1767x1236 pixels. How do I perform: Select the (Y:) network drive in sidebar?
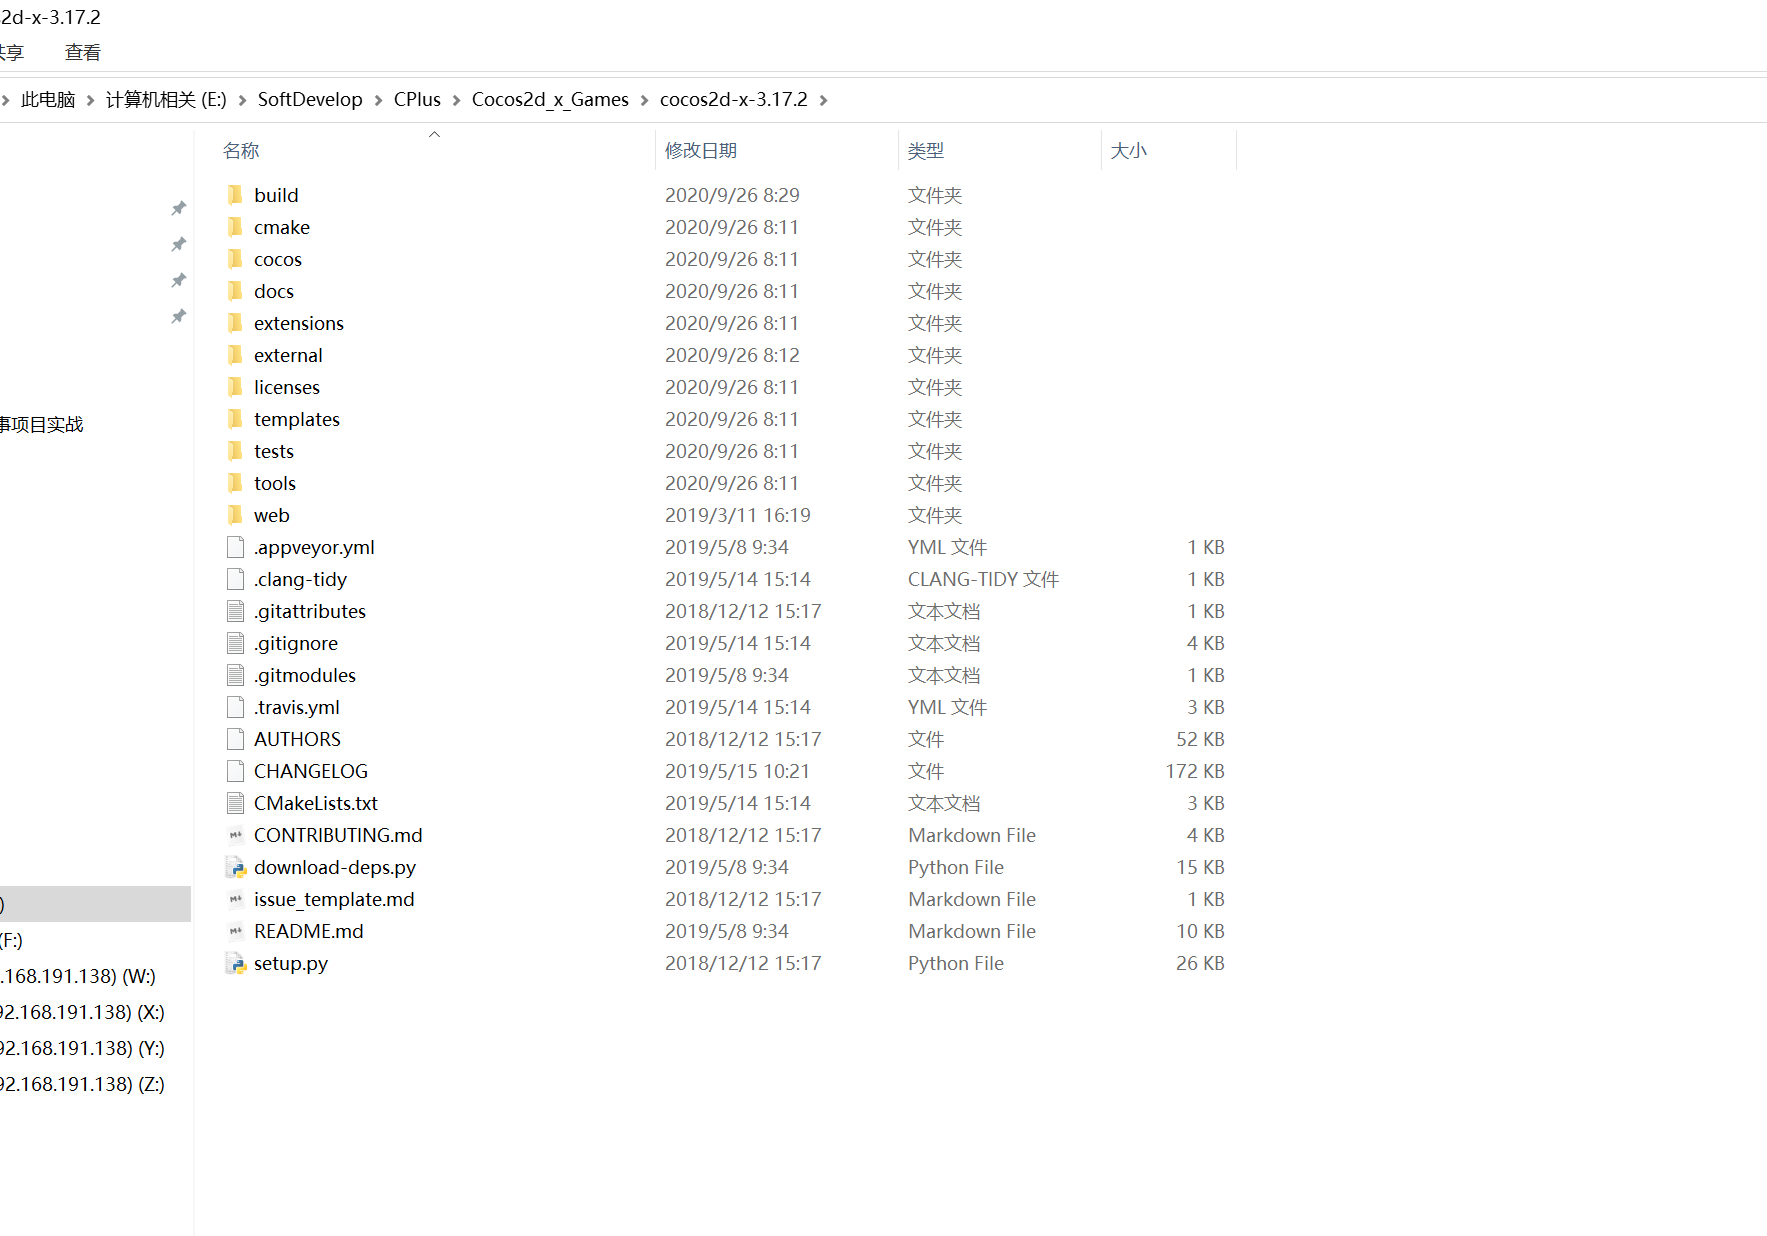82,1048
